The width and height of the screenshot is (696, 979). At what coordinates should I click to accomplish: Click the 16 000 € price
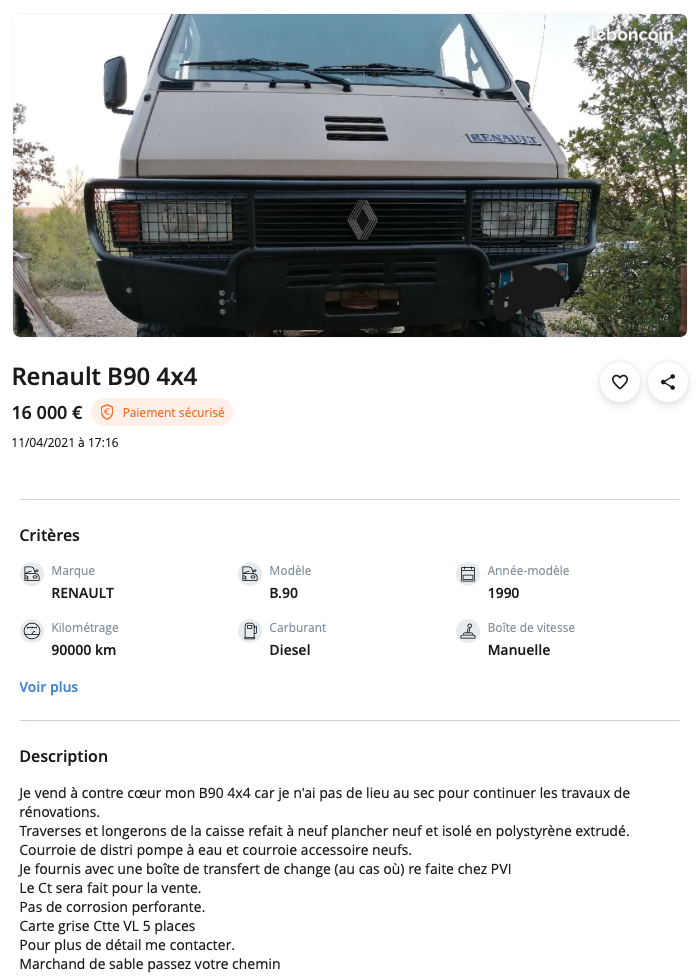[x=47, y=412]
